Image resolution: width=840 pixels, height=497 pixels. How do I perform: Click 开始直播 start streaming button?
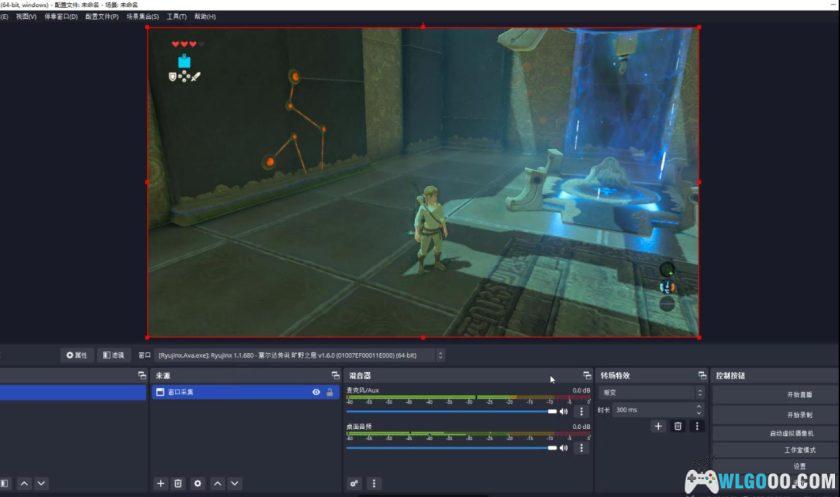point(775,395)
